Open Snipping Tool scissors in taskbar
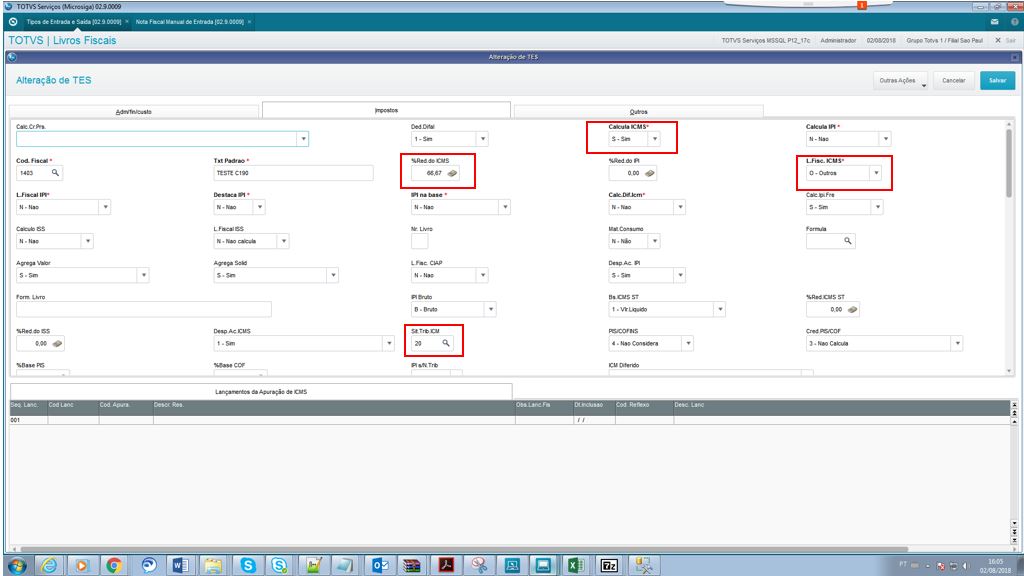This screenshot has width=1024, height=576. (479, 565)
